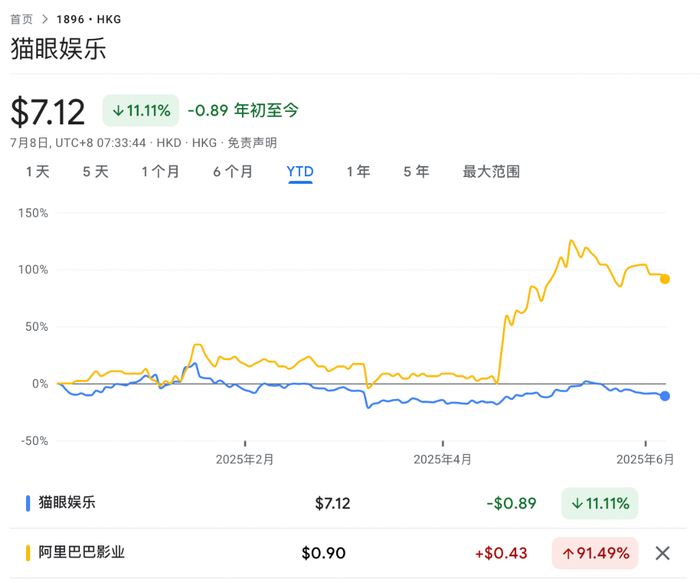Remove 阿里巴巴影业 comparison with X icon

click(x=662, y=553)
